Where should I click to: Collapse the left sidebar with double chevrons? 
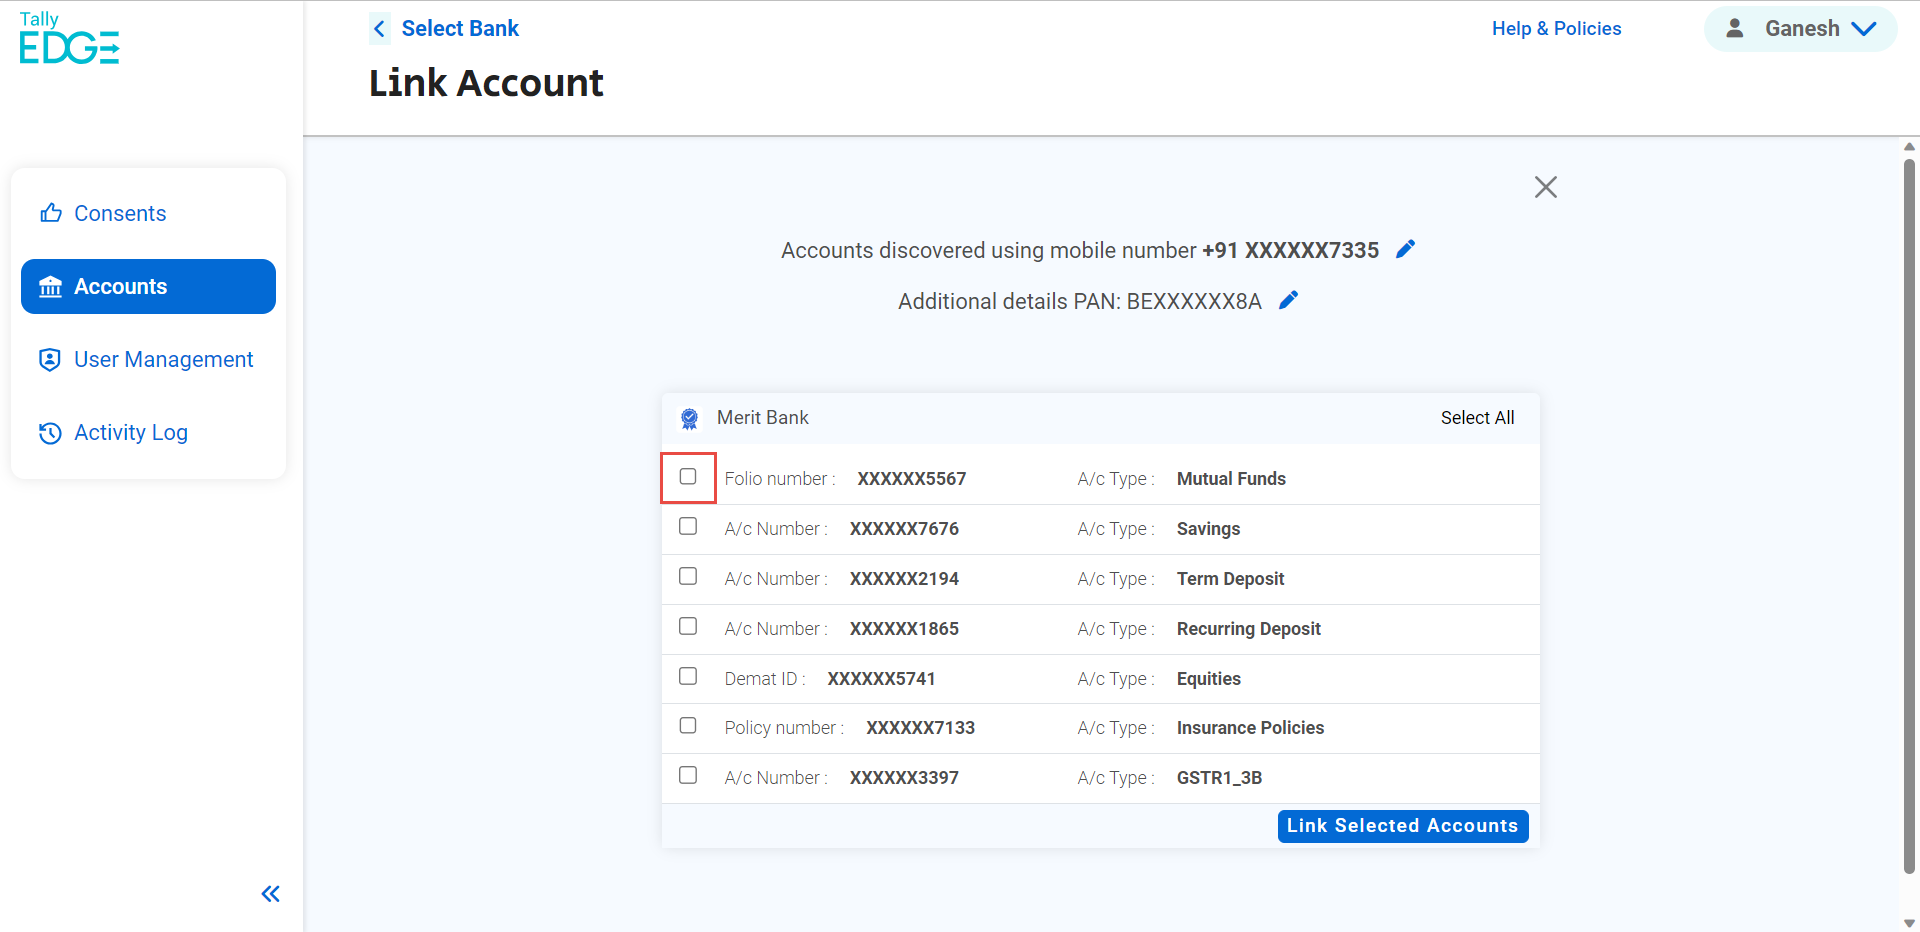[x=270, y=894]
